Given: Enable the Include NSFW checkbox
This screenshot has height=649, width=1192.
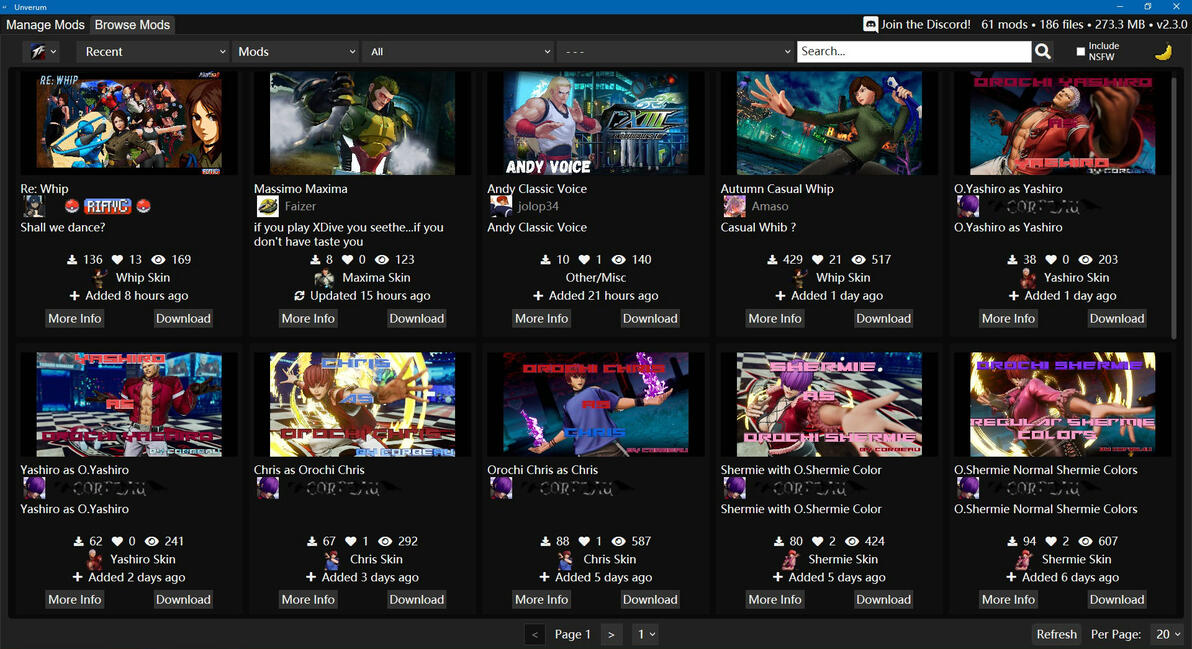Looking at the screenshot, I should (x=1080, y=52).
